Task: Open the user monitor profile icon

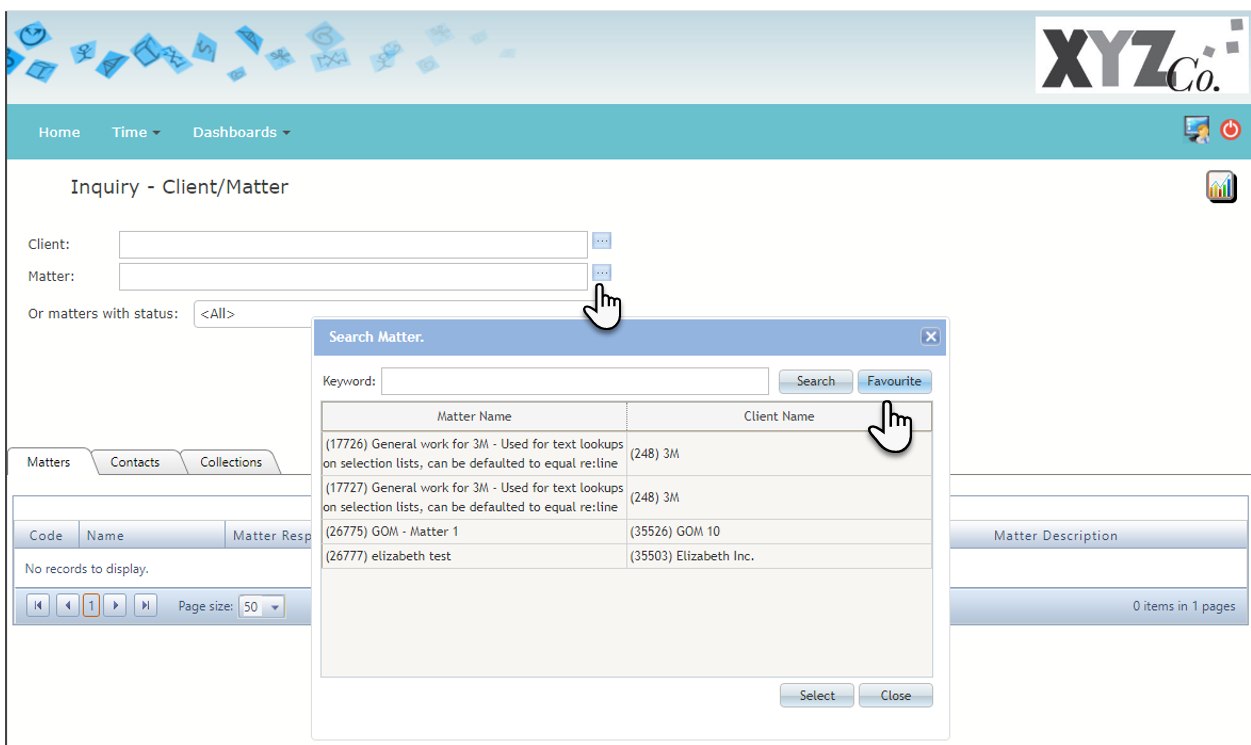Action: pyautogui.click(x=1196, y=130)
